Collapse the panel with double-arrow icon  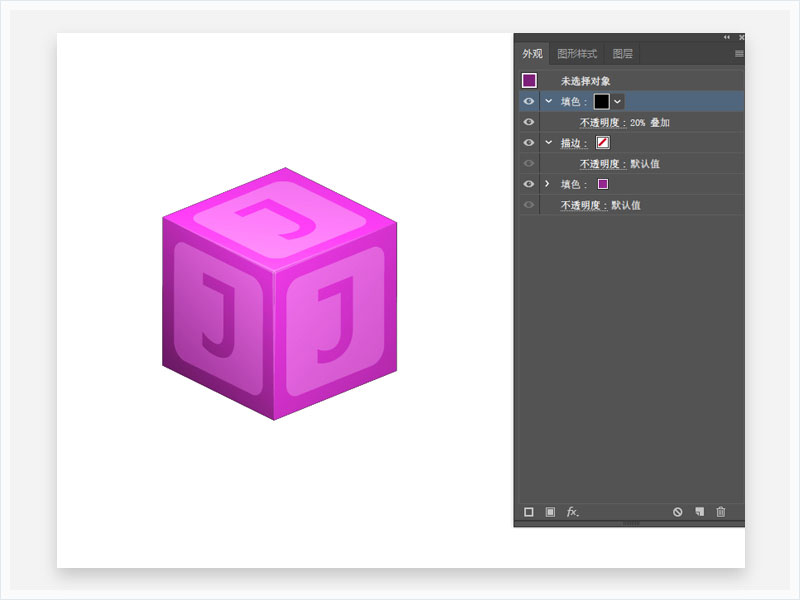[x=727, y=37]
